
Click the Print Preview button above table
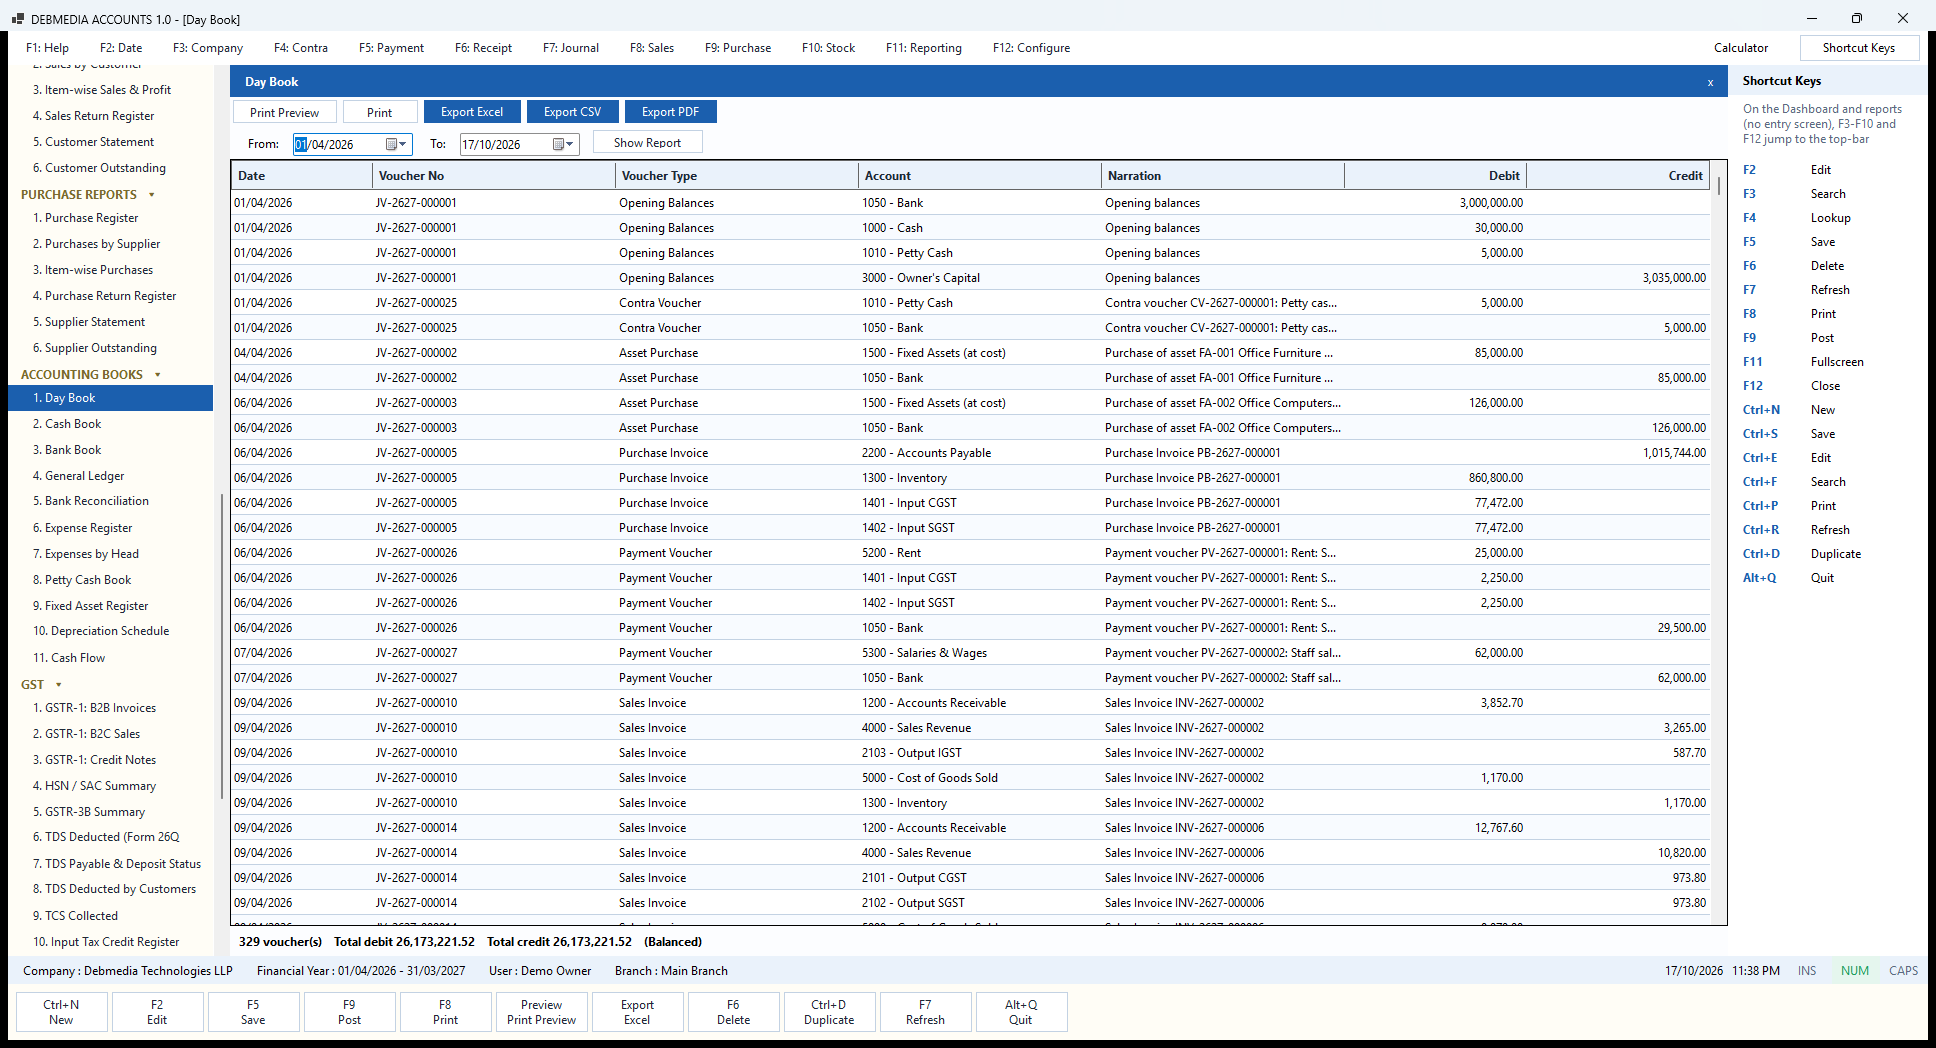(x=285, y=112)
